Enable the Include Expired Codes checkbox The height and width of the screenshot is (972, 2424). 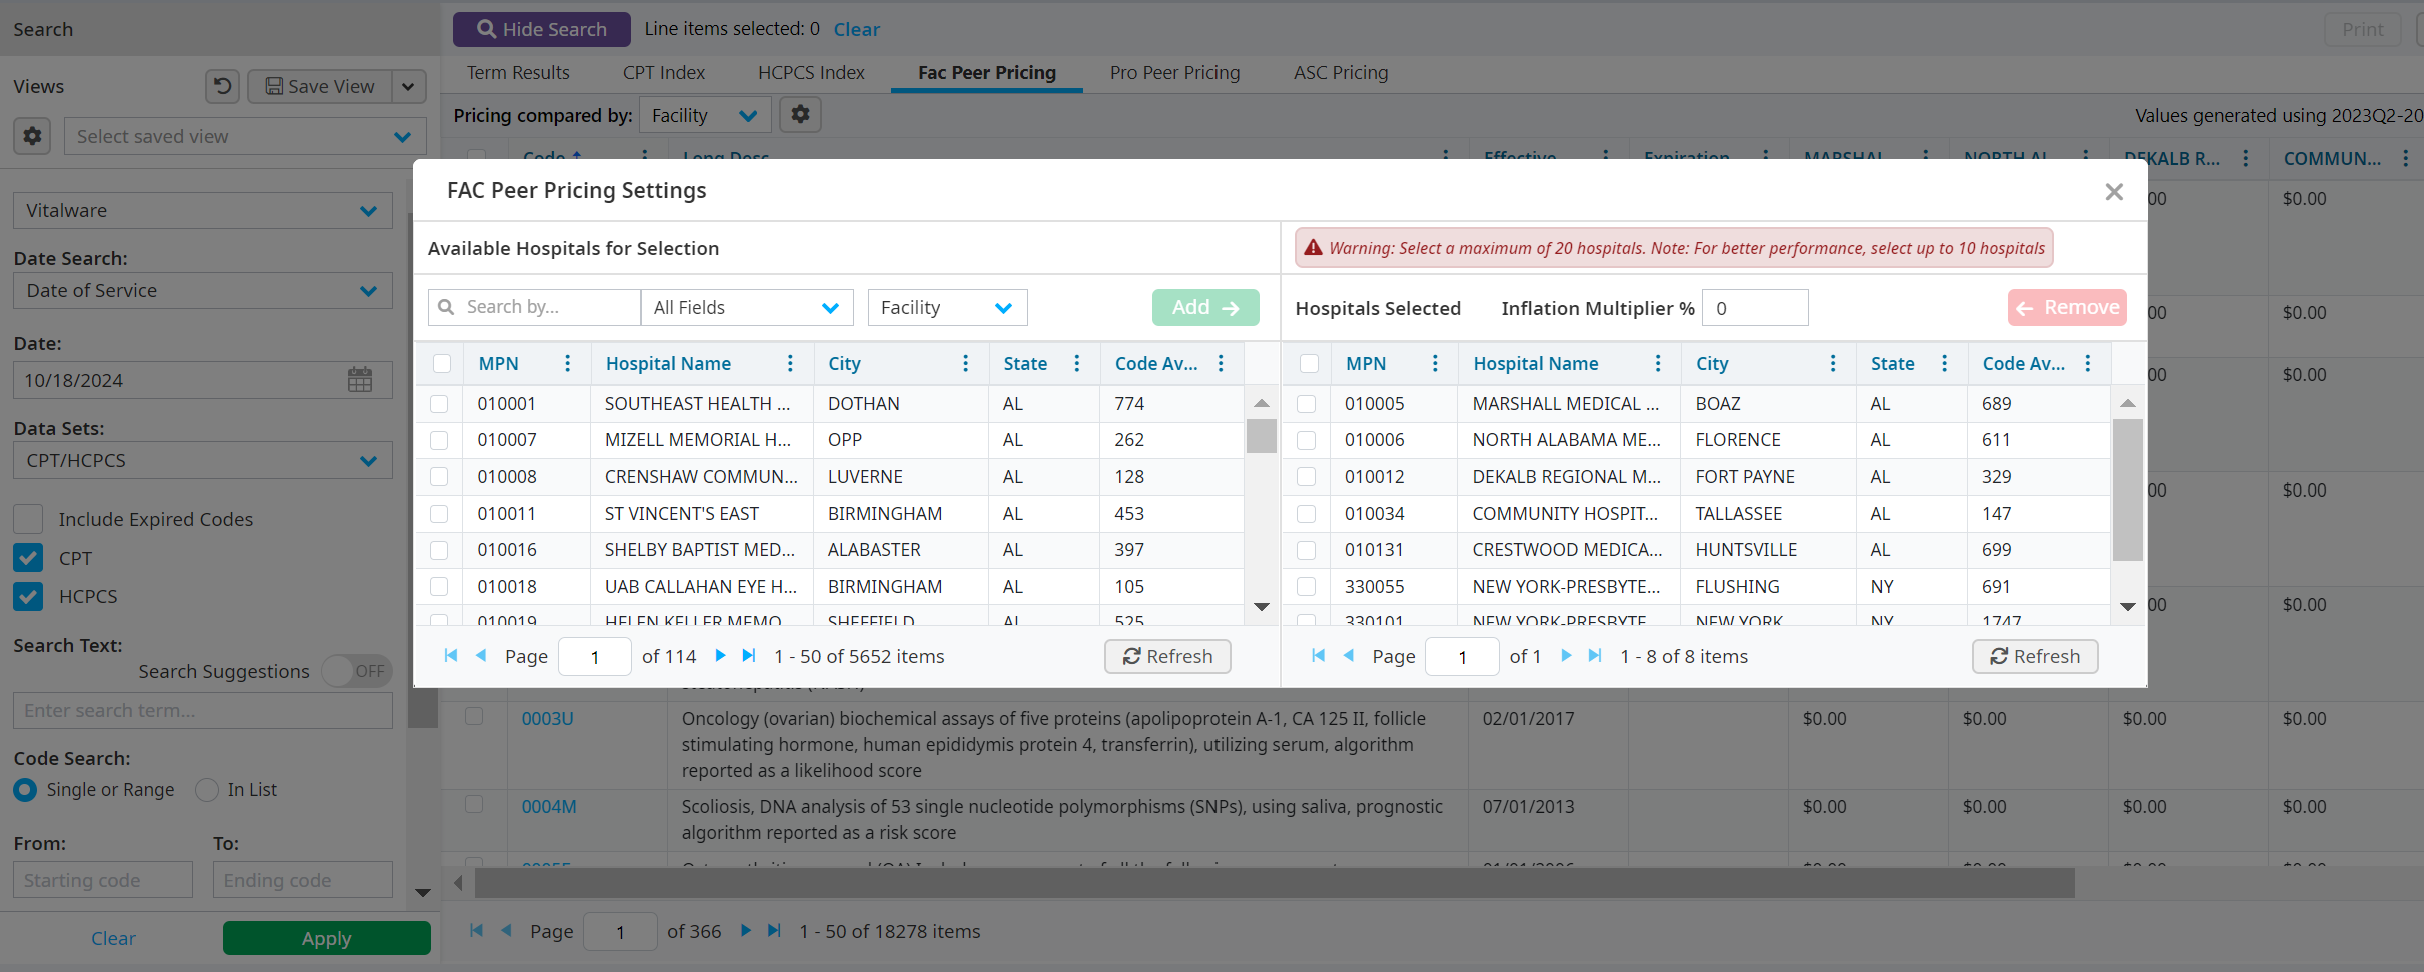click(28, 519)
